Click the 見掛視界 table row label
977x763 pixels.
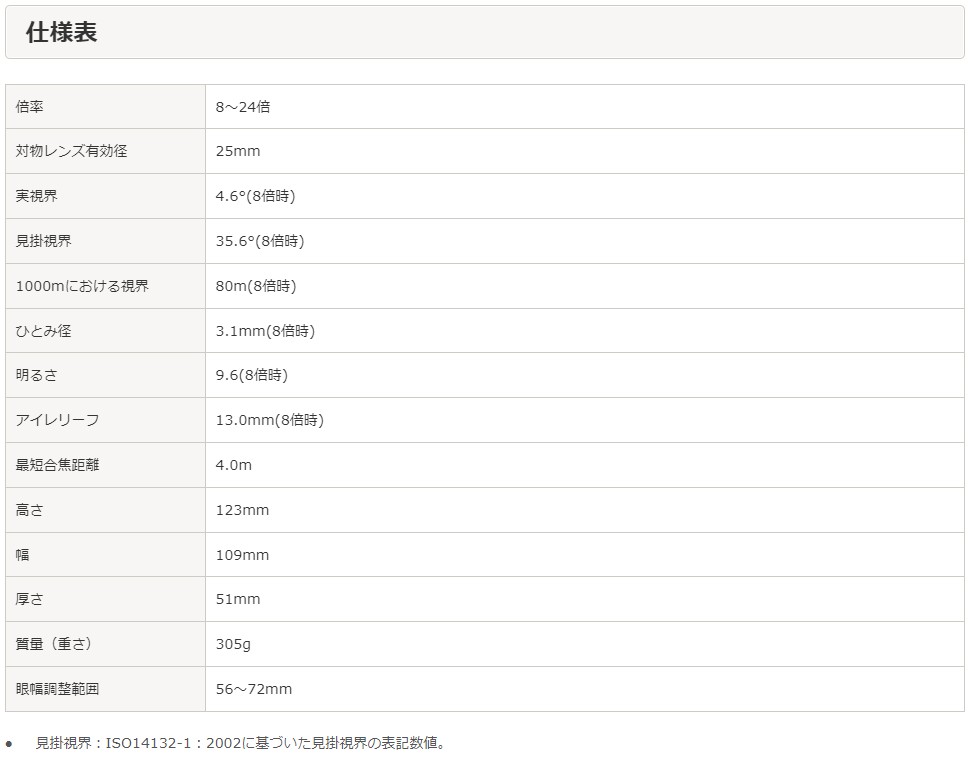43,241
